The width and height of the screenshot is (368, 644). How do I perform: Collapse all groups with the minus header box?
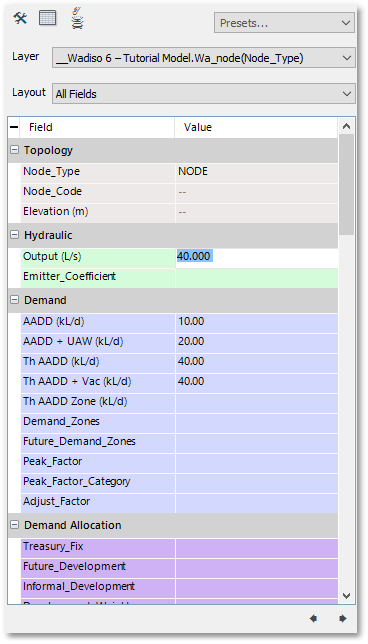14,127
